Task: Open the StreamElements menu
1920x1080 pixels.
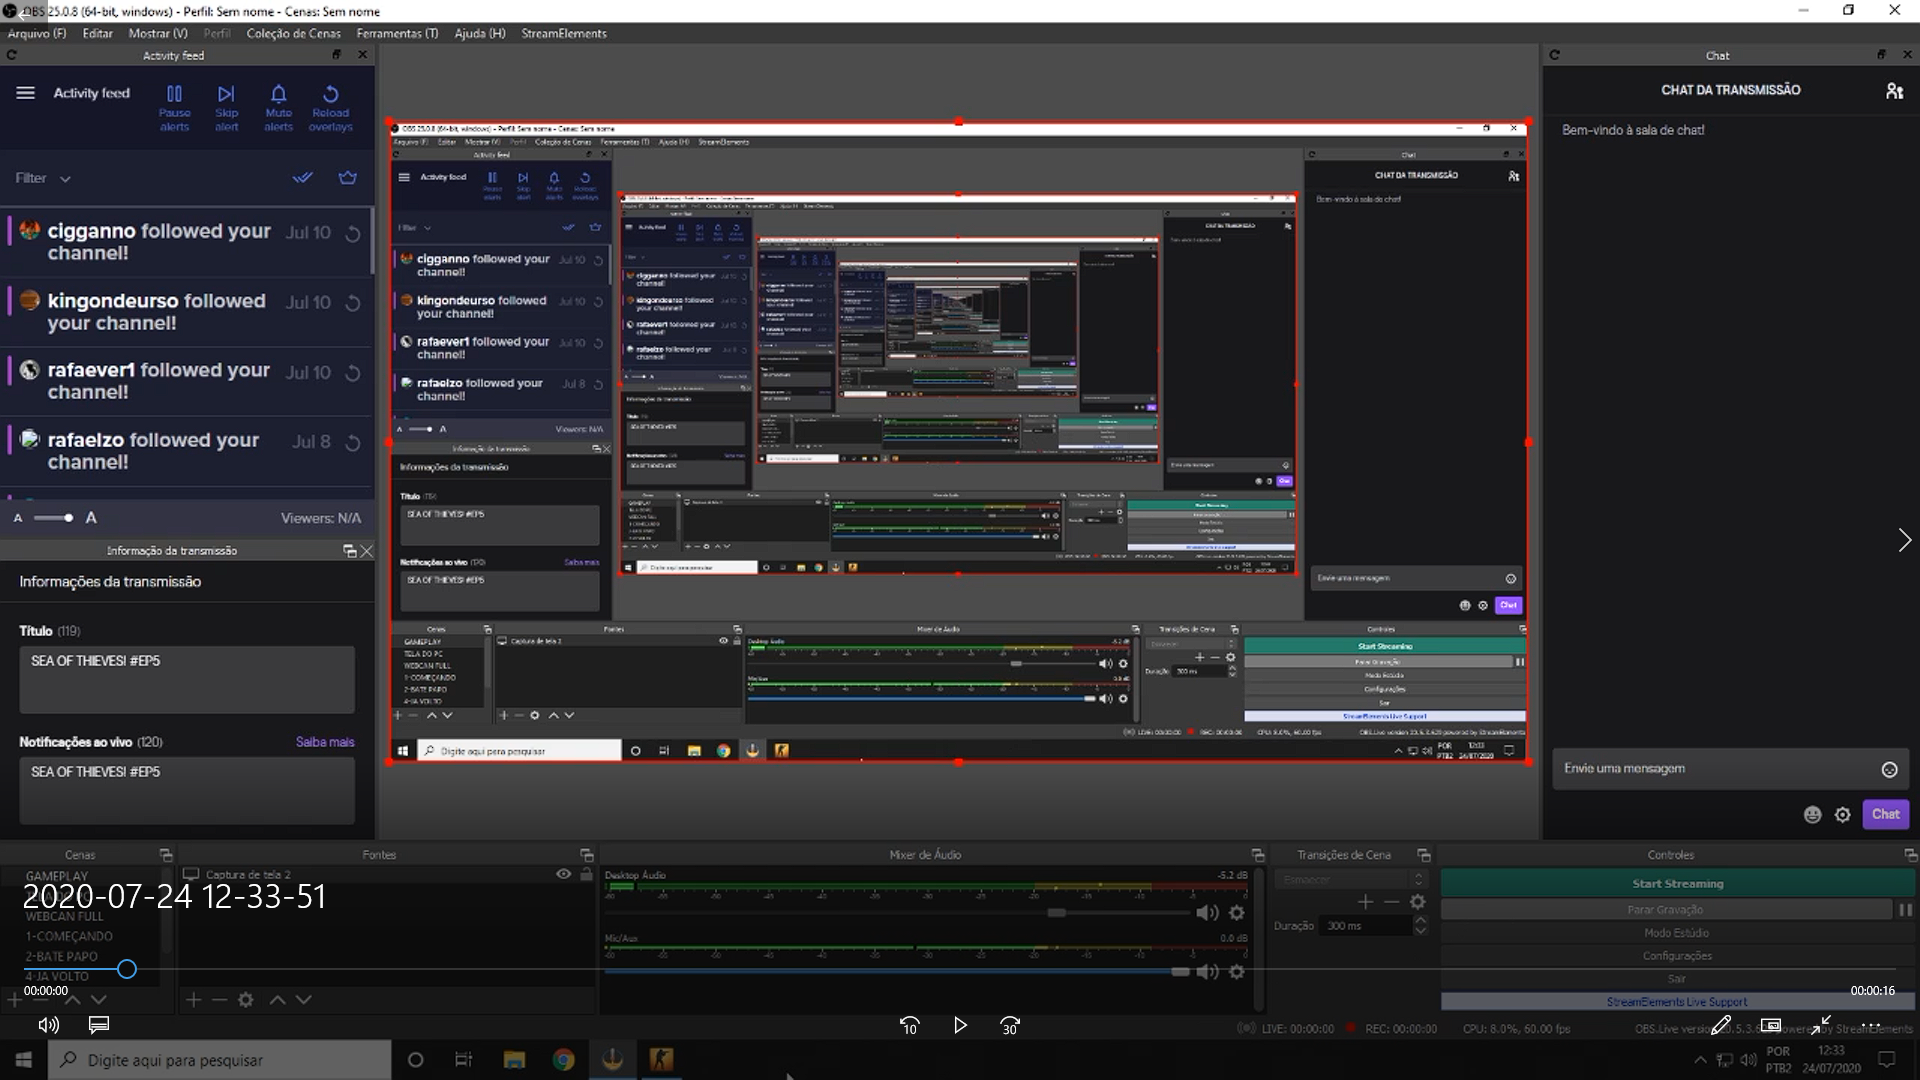Action: [x=564, y=33]
